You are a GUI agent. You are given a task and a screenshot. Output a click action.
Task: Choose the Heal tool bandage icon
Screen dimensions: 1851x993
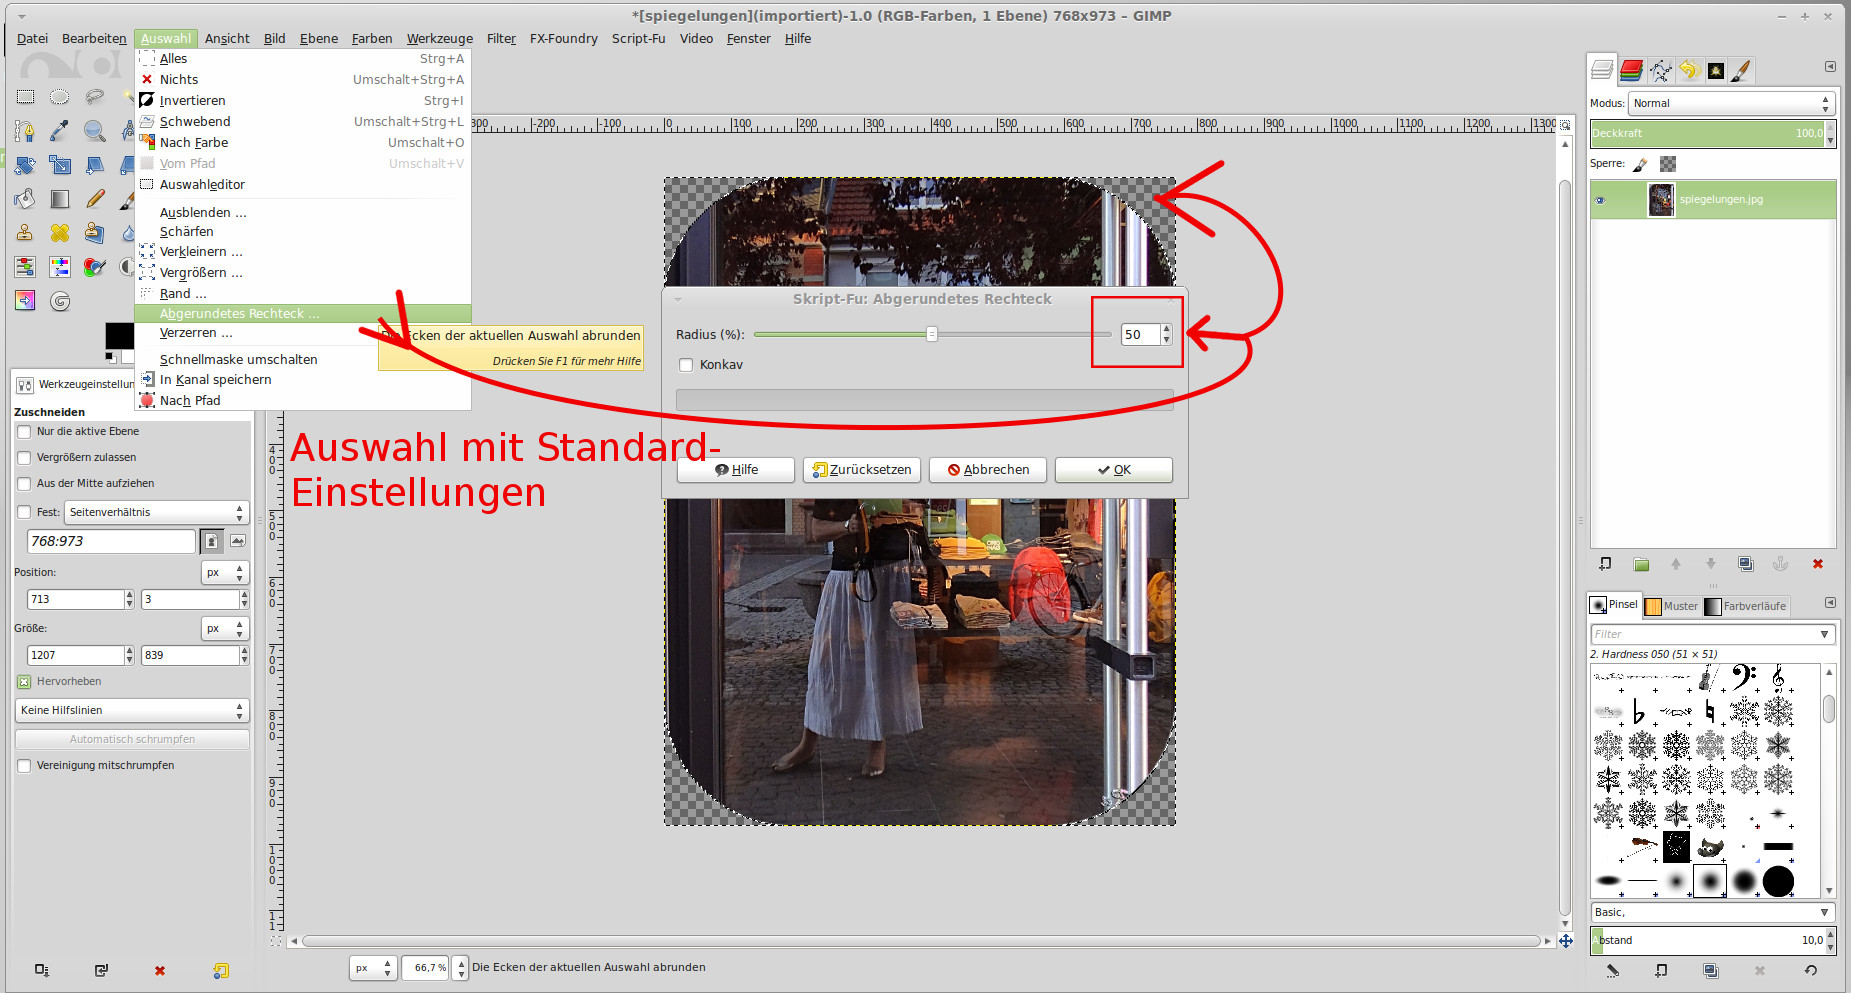[x=60, y=233]
